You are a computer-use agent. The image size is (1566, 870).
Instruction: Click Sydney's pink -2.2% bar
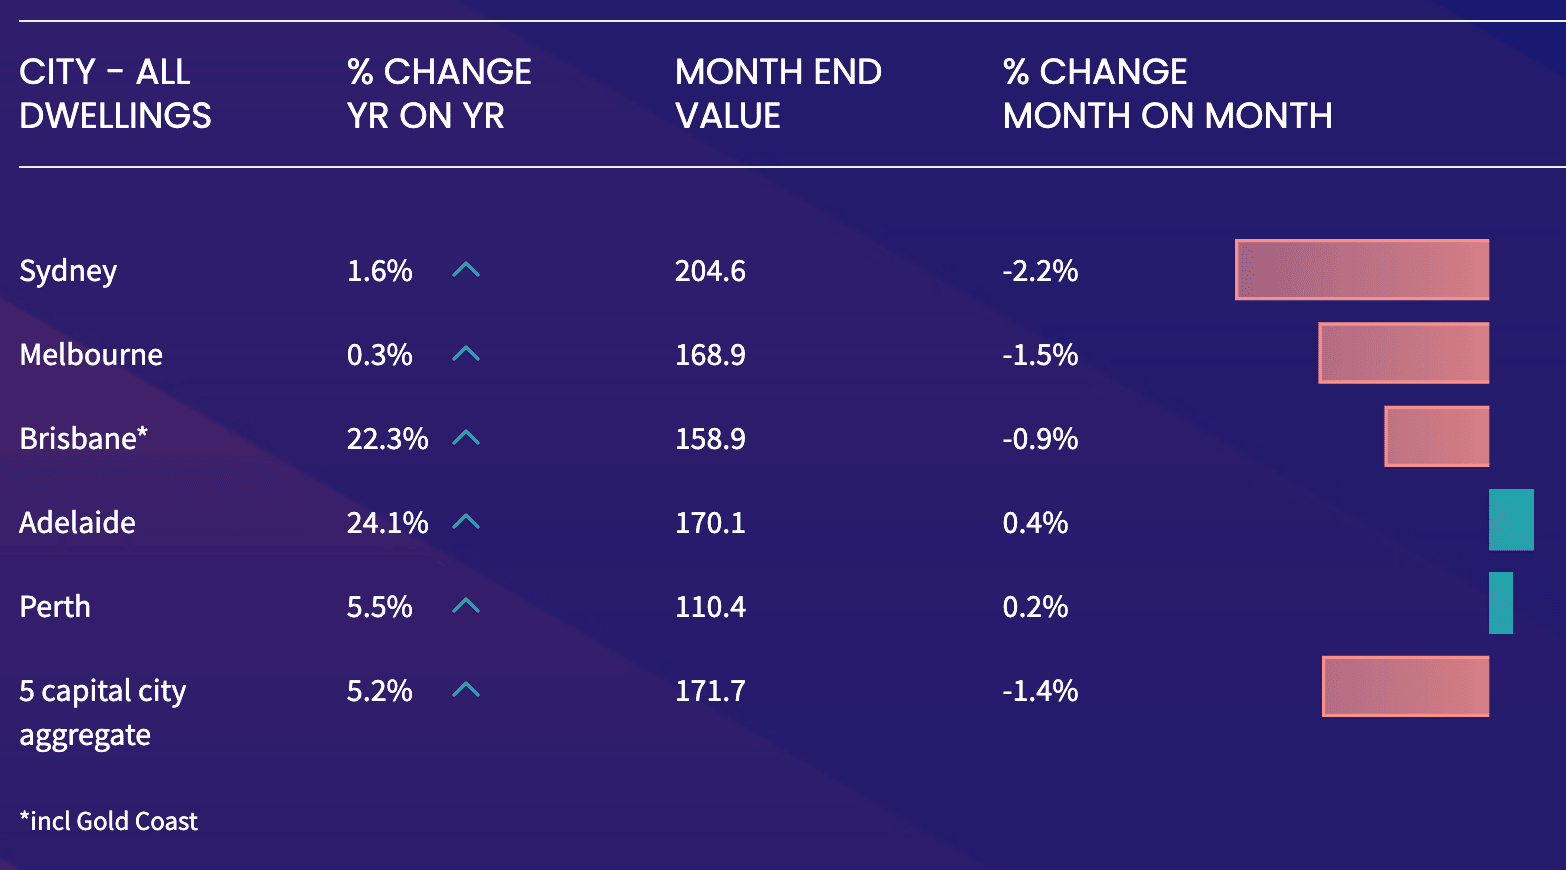pos(1361,269)
